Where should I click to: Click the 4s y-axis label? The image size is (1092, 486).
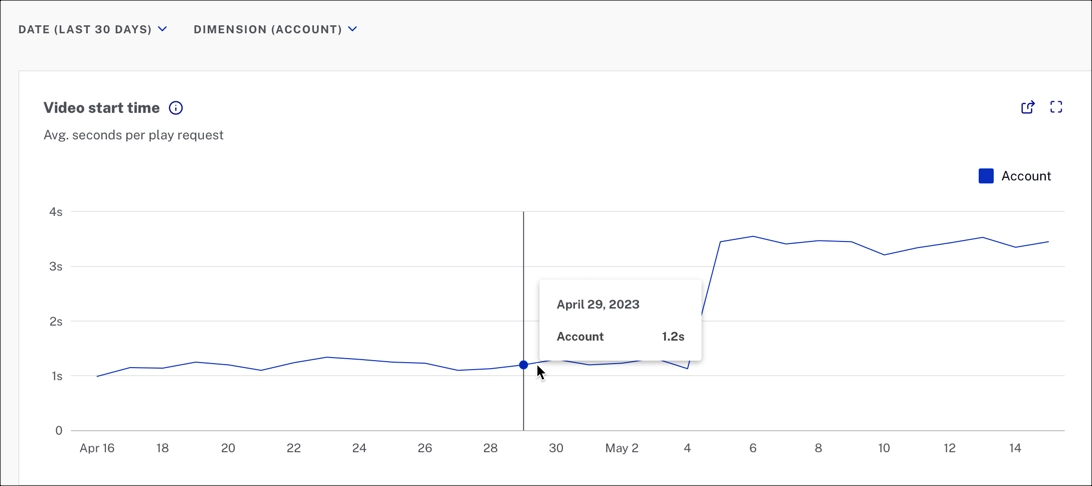click(x=56, y=212)
